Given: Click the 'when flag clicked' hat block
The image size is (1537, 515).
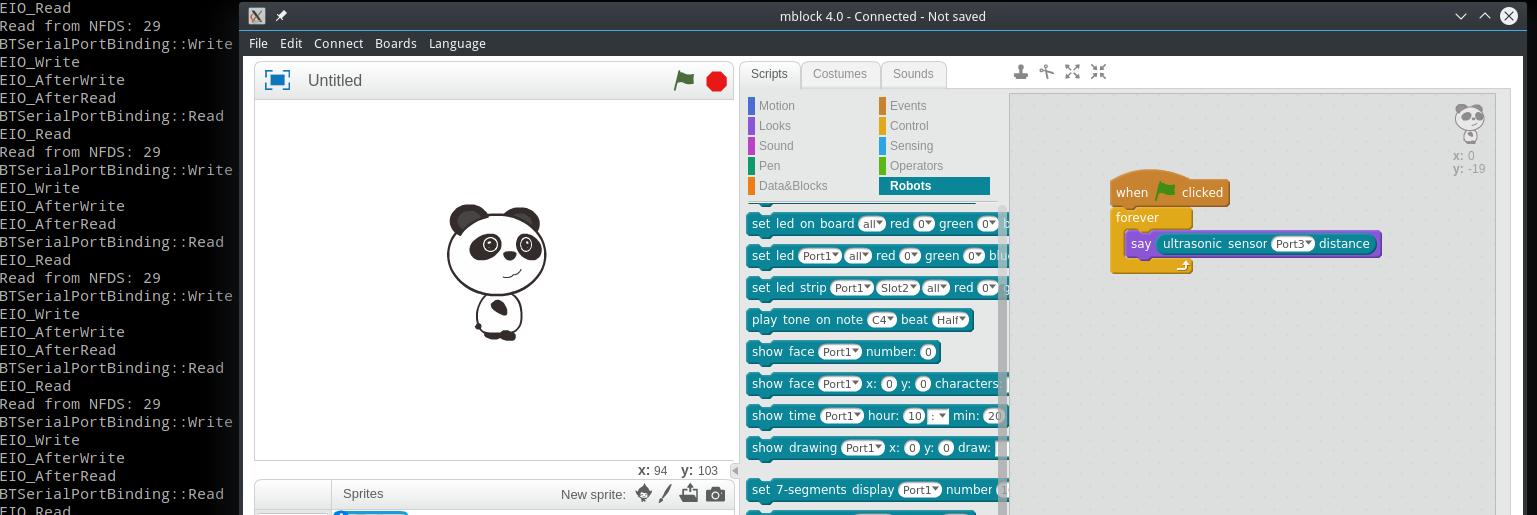Looking at the screenshot, I should pyautogui.click(x=1169, y=190).
